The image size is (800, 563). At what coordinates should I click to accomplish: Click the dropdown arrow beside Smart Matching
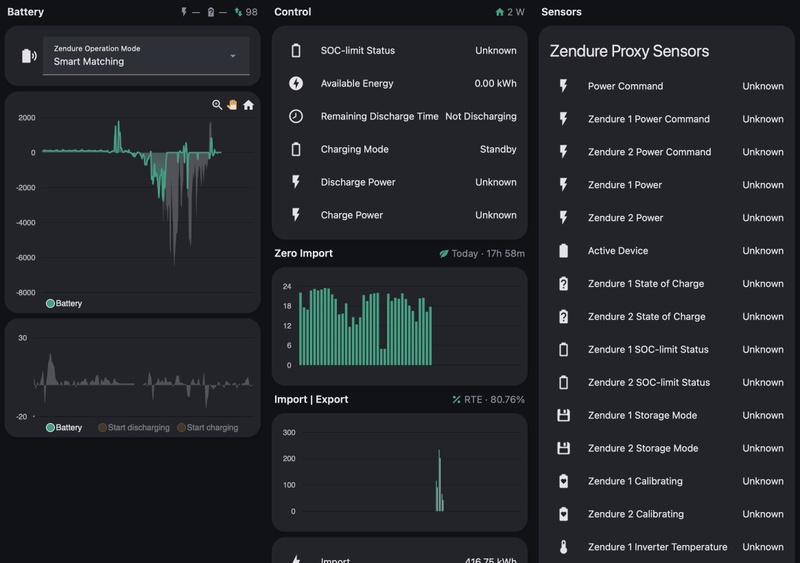coord(233,56)
